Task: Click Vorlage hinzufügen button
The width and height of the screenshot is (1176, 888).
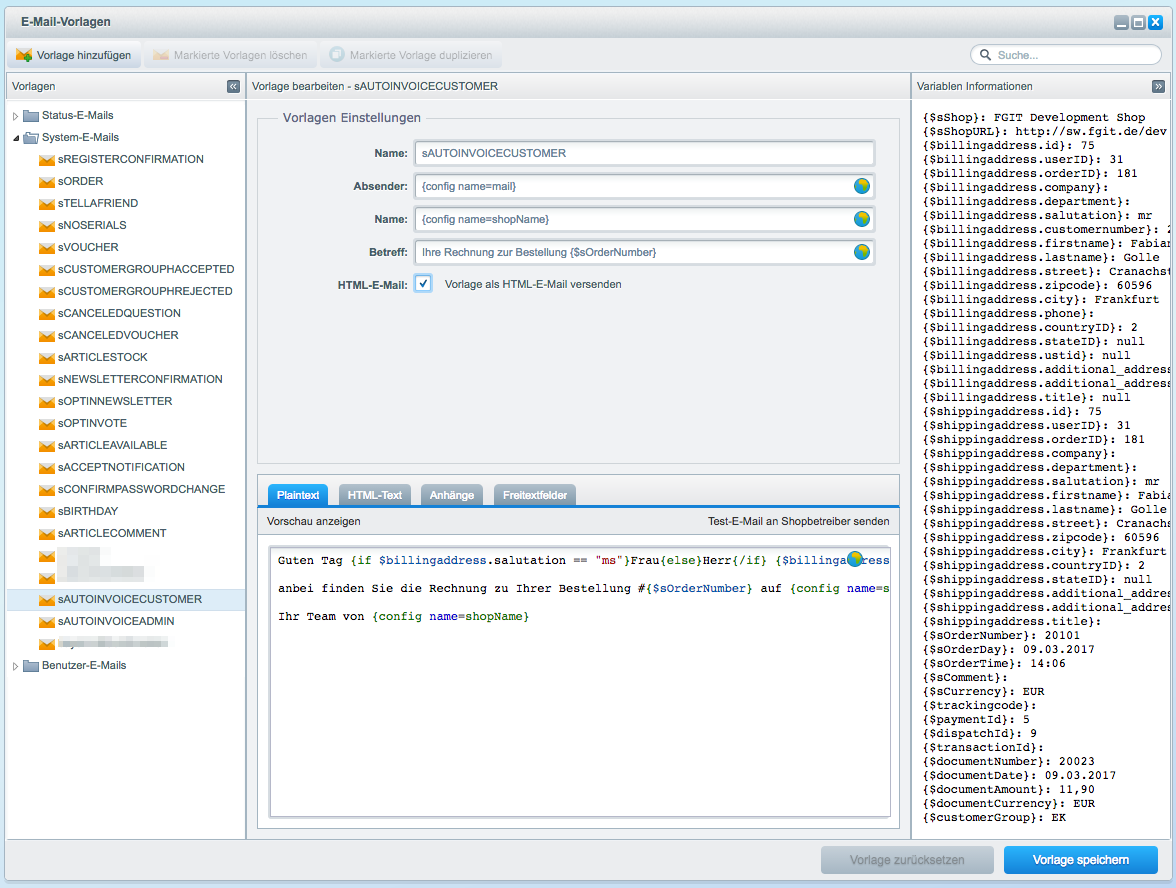Action: 74,55
